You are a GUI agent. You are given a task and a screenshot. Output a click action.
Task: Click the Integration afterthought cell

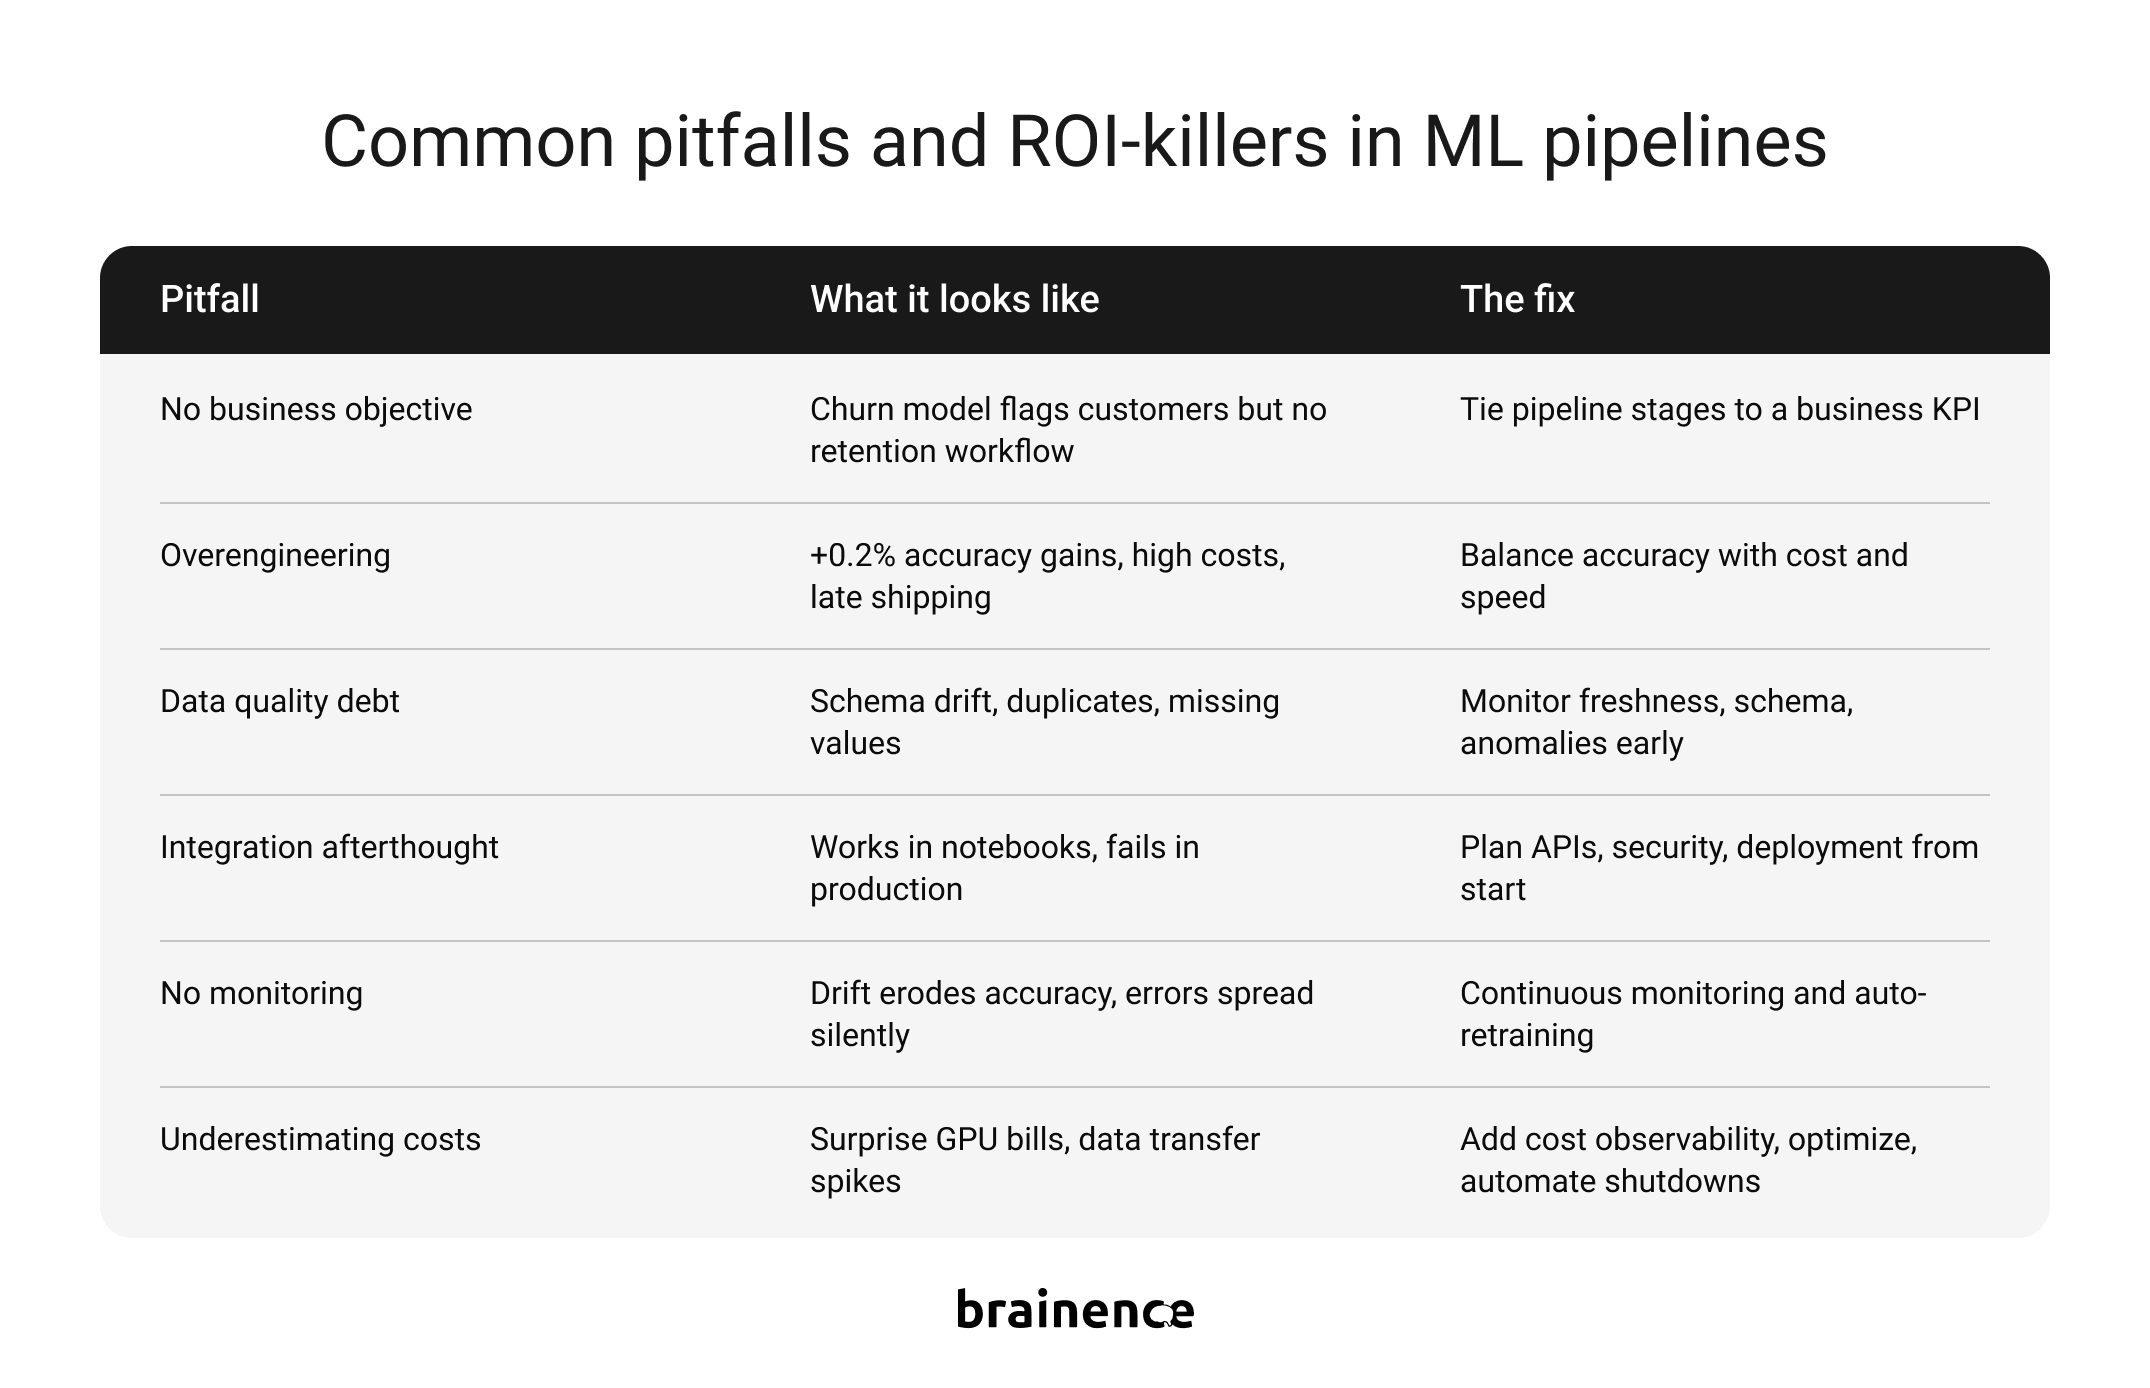(329, 847)
